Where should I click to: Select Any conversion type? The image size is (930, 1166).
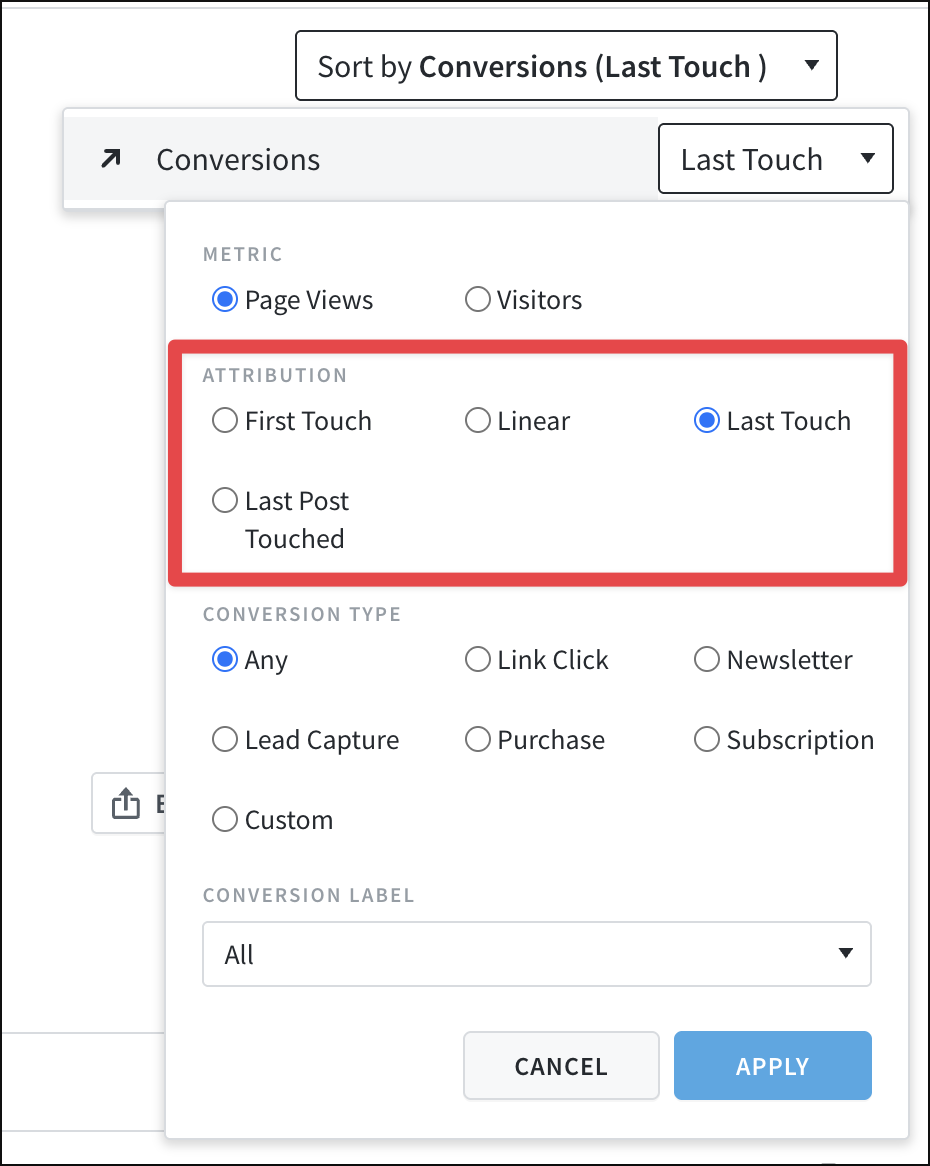225,659
